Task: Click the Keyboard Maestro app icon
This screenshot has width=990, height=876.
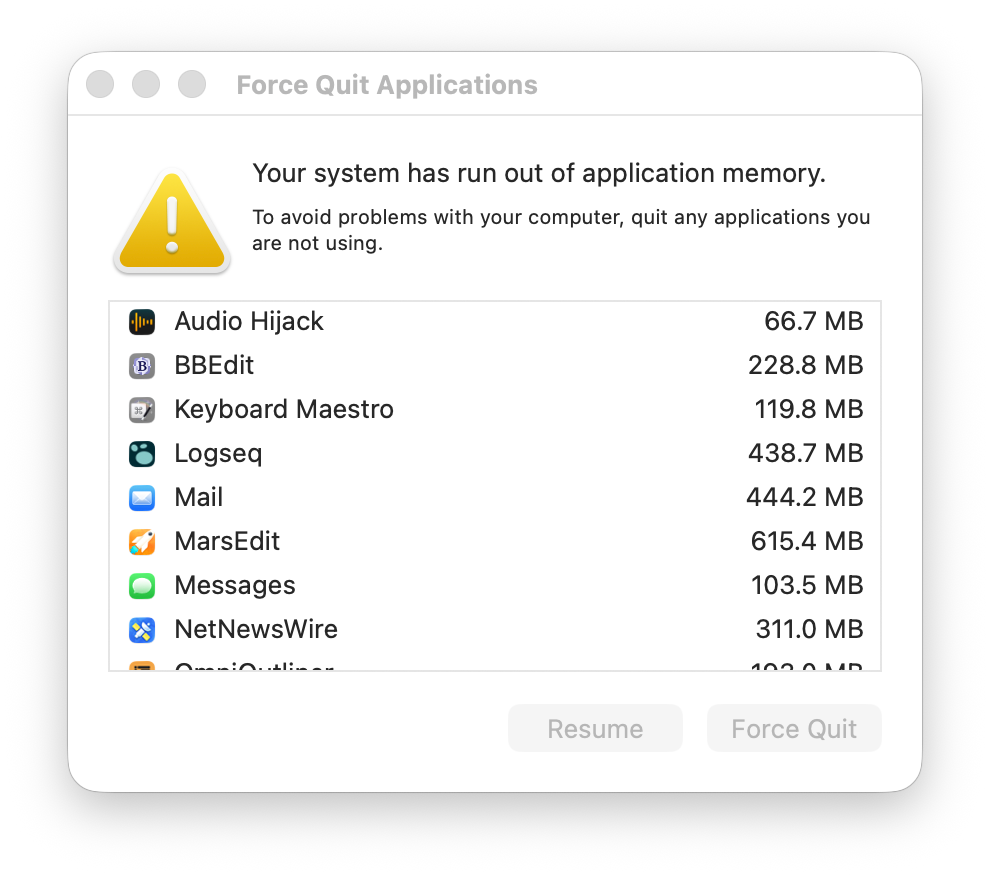Action: click(142, 410)
